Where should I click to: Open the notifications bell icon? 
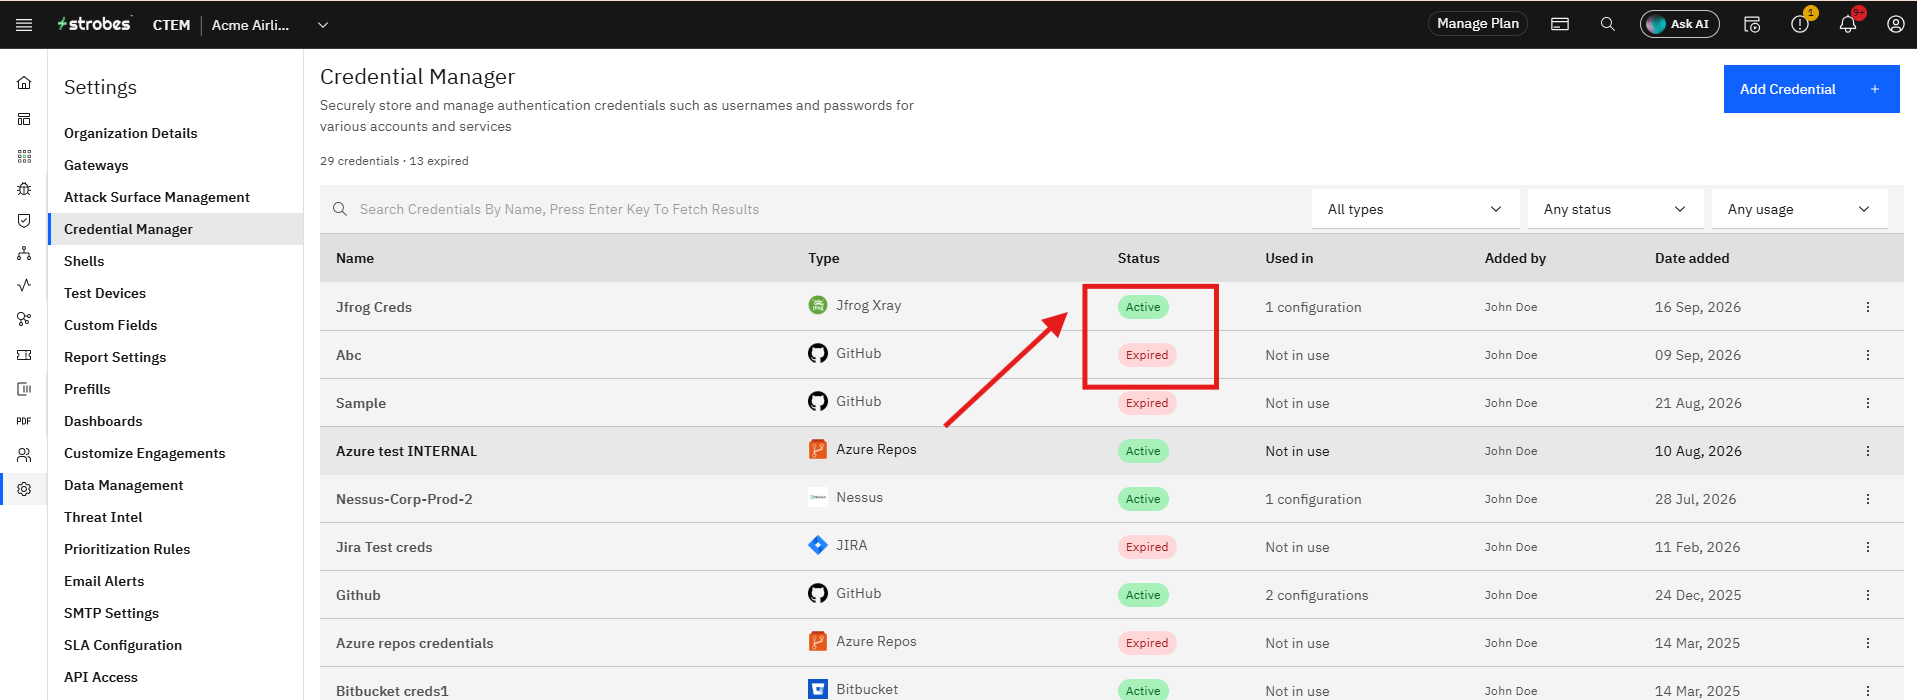click(x=1848, y=24)
